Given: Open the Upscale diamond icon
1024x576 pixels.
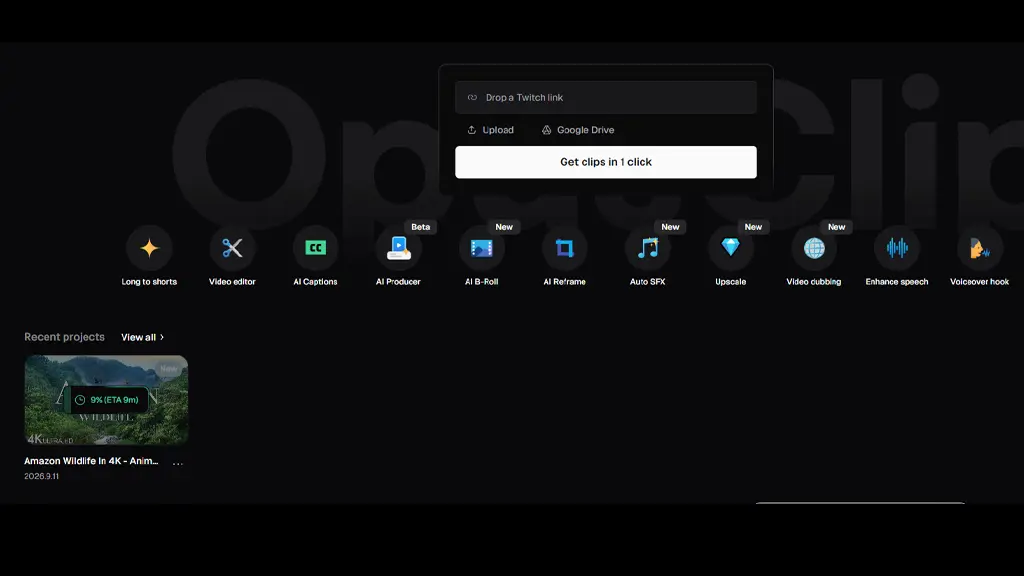Looking at the screenshot, I should point(731,248).
